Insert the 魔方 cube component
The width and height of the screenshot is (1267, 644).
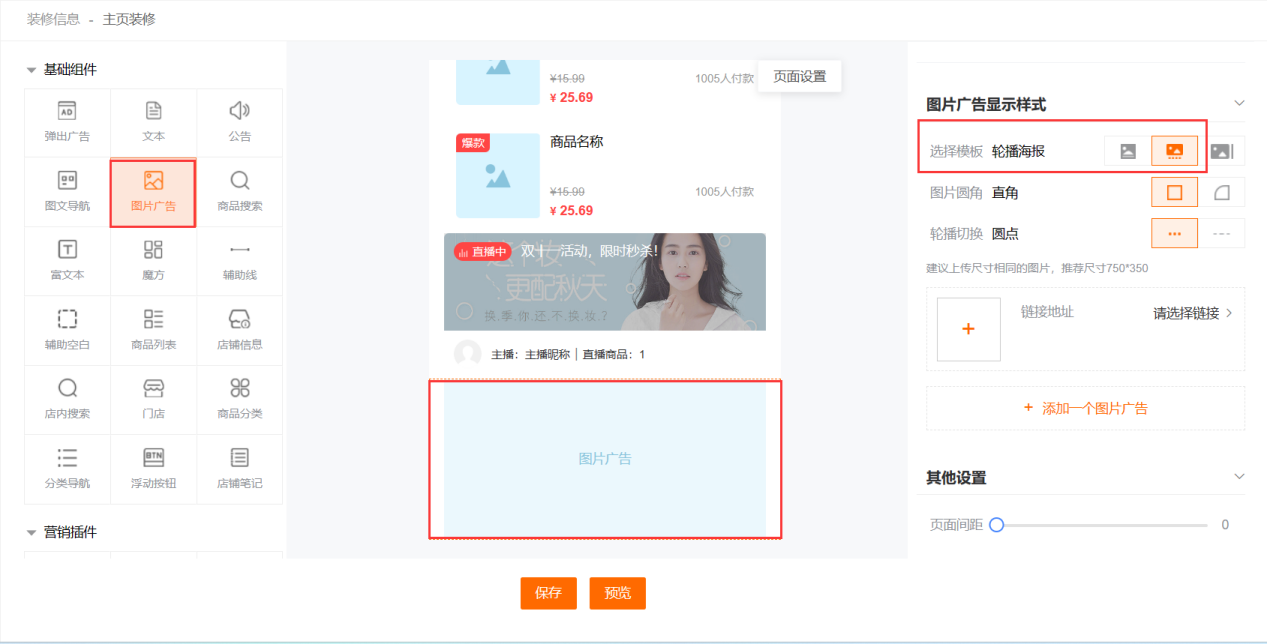(153, 261)
